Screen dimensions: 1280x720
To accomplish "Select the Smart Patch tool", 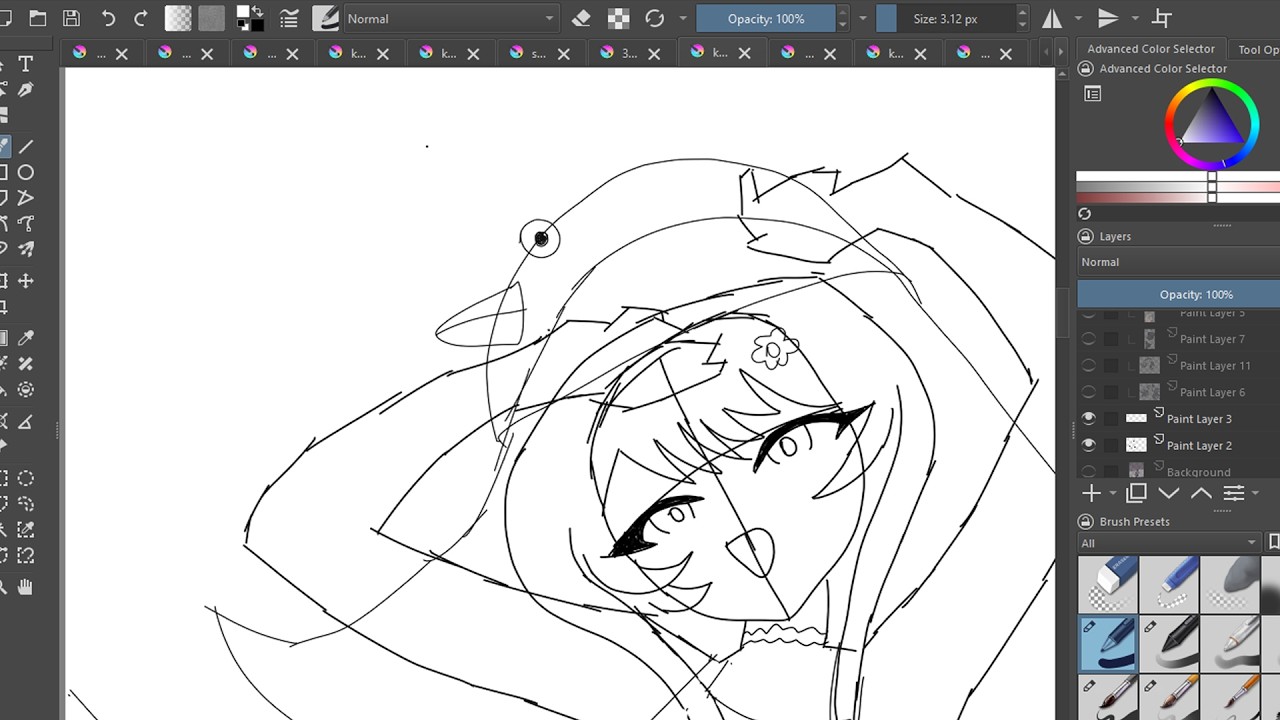I will click(x=26, y=364).
